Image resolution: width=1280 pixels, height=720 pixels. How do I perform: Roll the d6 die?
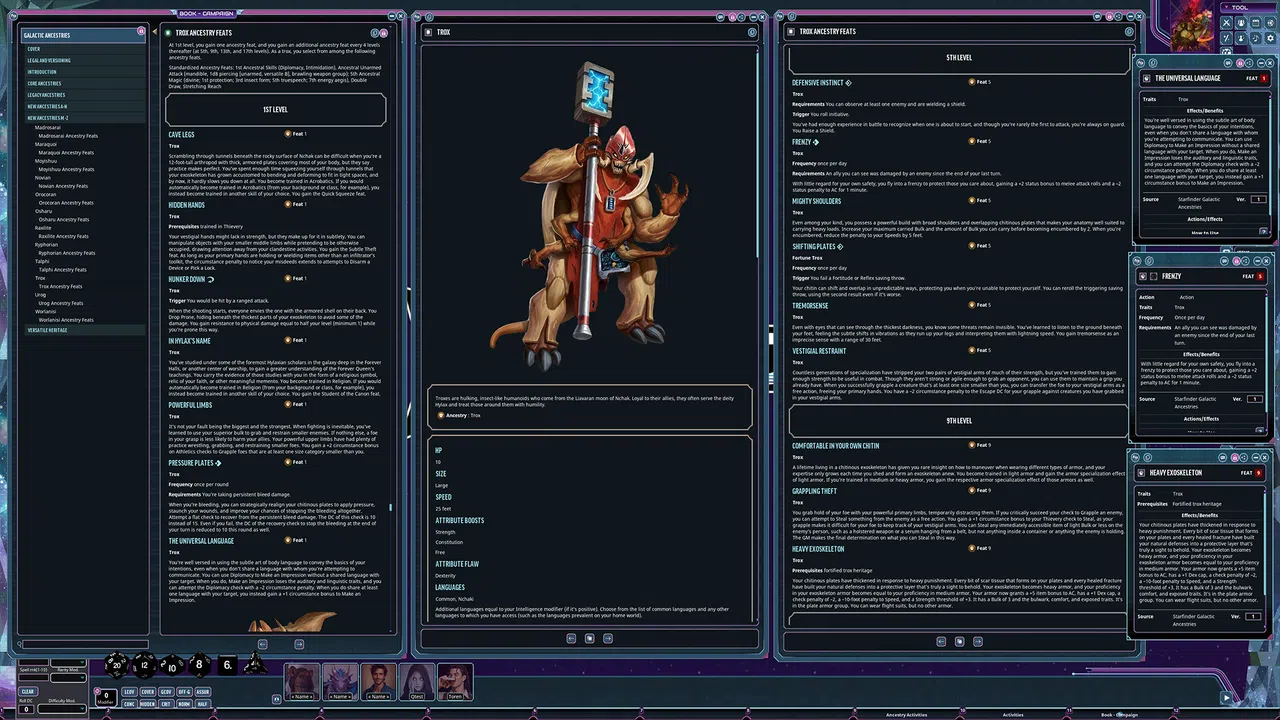tap(228, 665)
